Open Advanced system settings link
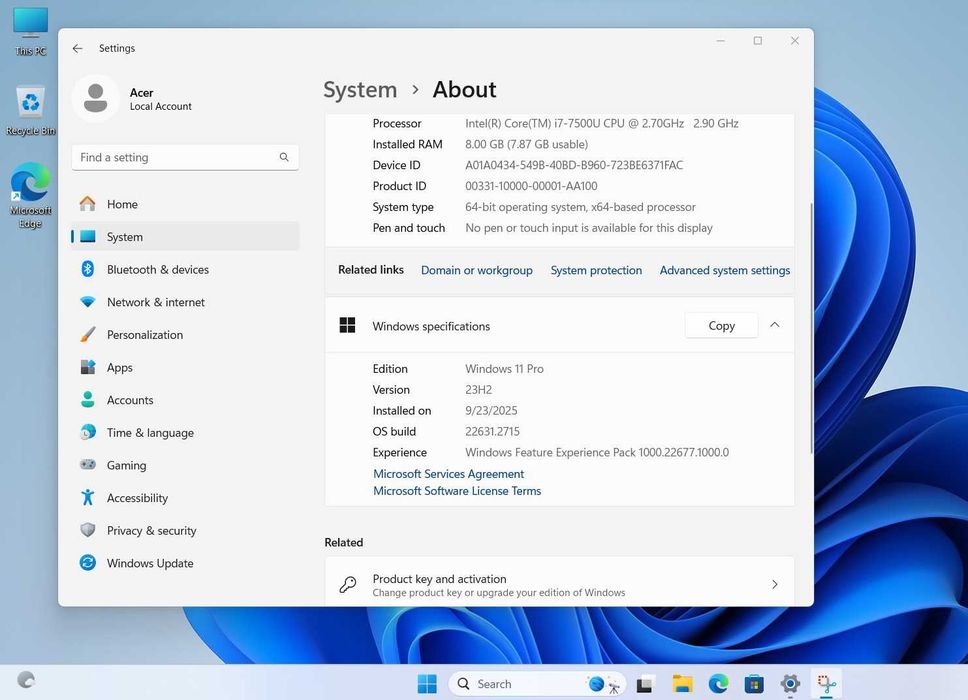The image size is (968, 700). click(x=725, y=270)
